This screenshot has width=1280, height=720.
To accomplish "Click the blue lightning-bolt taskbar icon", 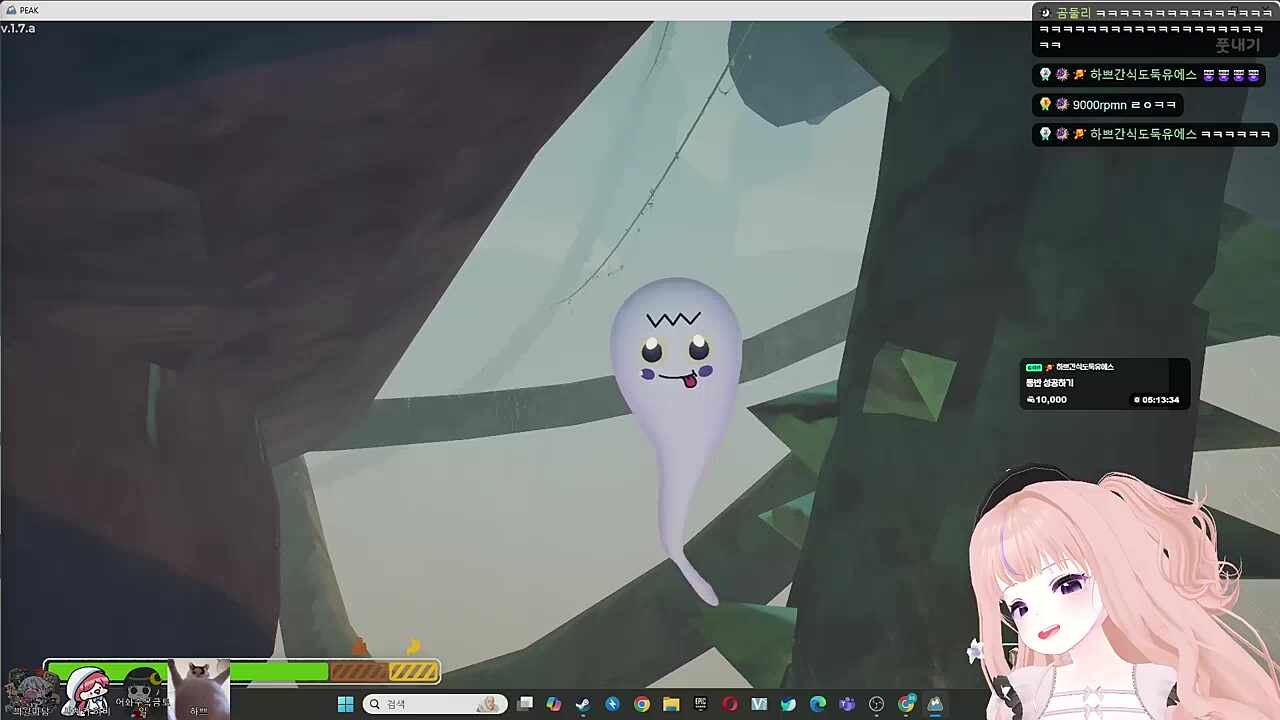I will coord(613,704).
